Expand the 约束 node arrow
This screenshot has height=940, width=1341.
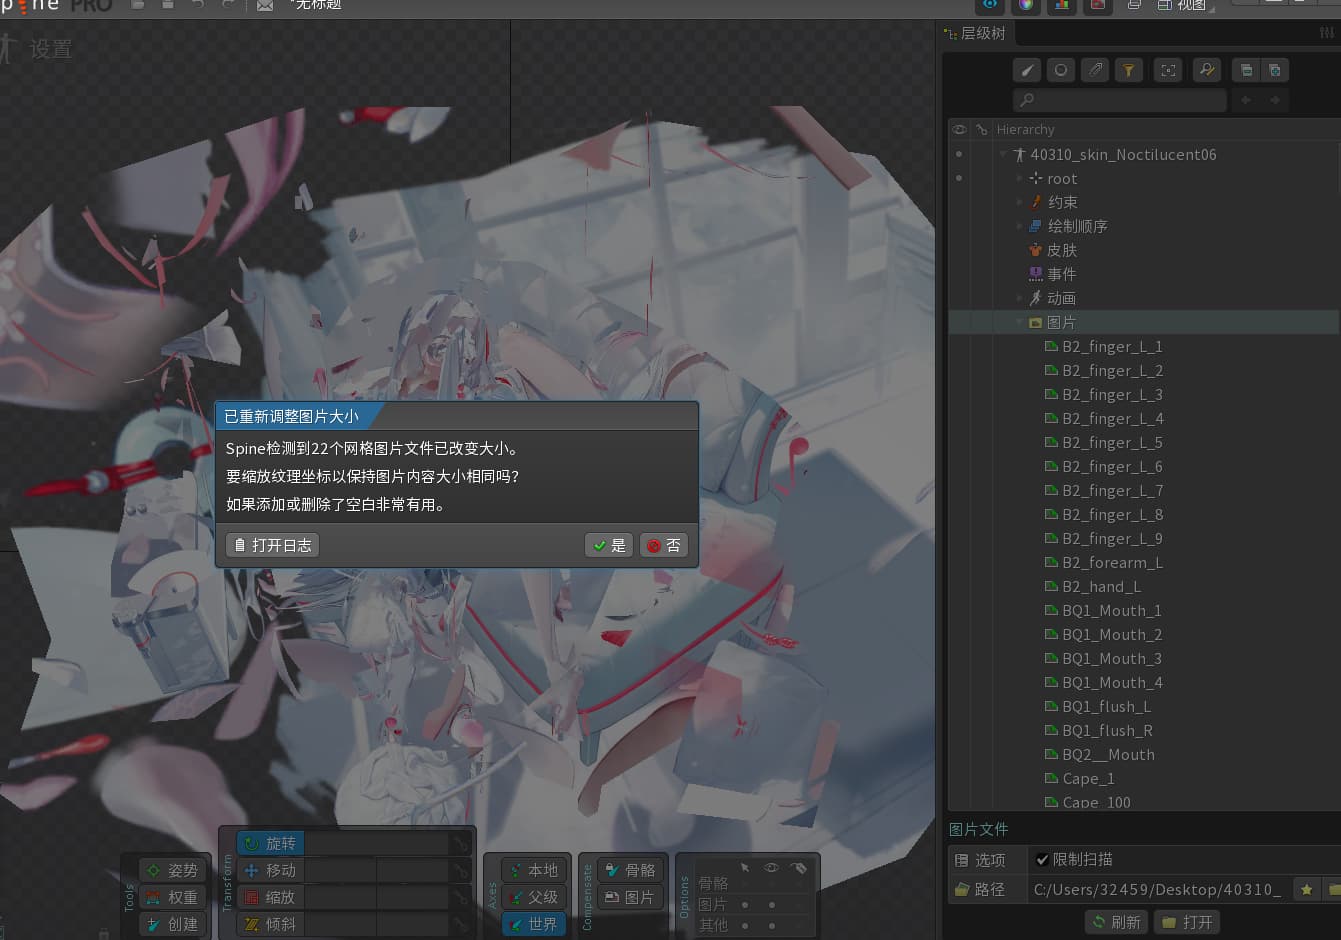click(1019, 202)
